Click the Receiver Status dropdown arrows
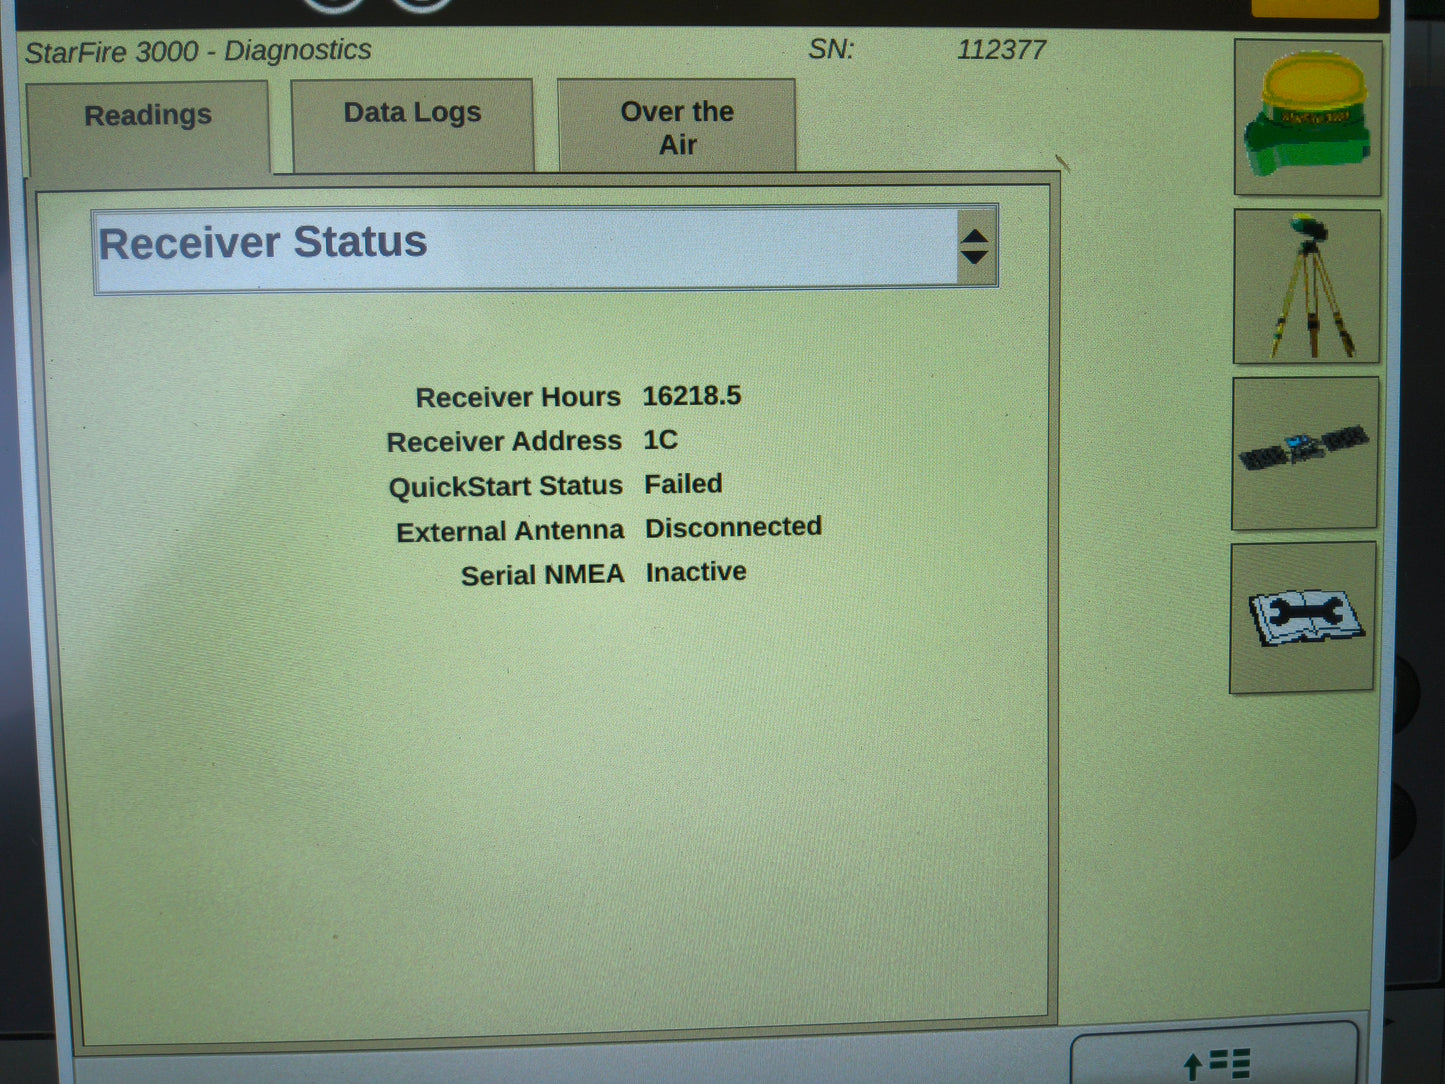The image size is (1445, 1084). 975,247
